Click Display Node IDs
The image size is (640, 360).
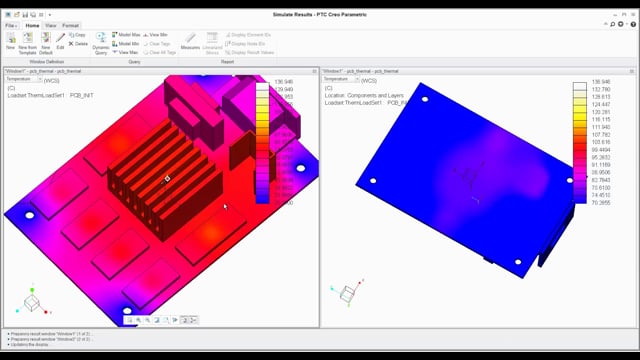click(245, 44)
